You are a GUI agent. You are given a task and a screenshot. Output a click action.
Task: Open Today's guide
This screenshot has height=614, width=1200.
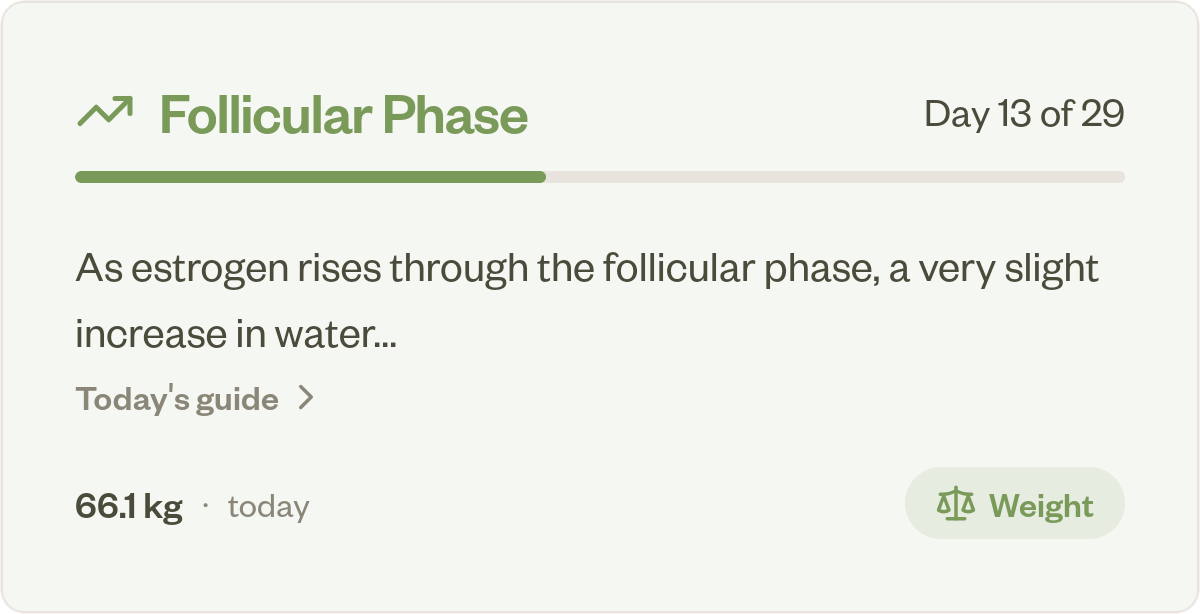[178, 398]
